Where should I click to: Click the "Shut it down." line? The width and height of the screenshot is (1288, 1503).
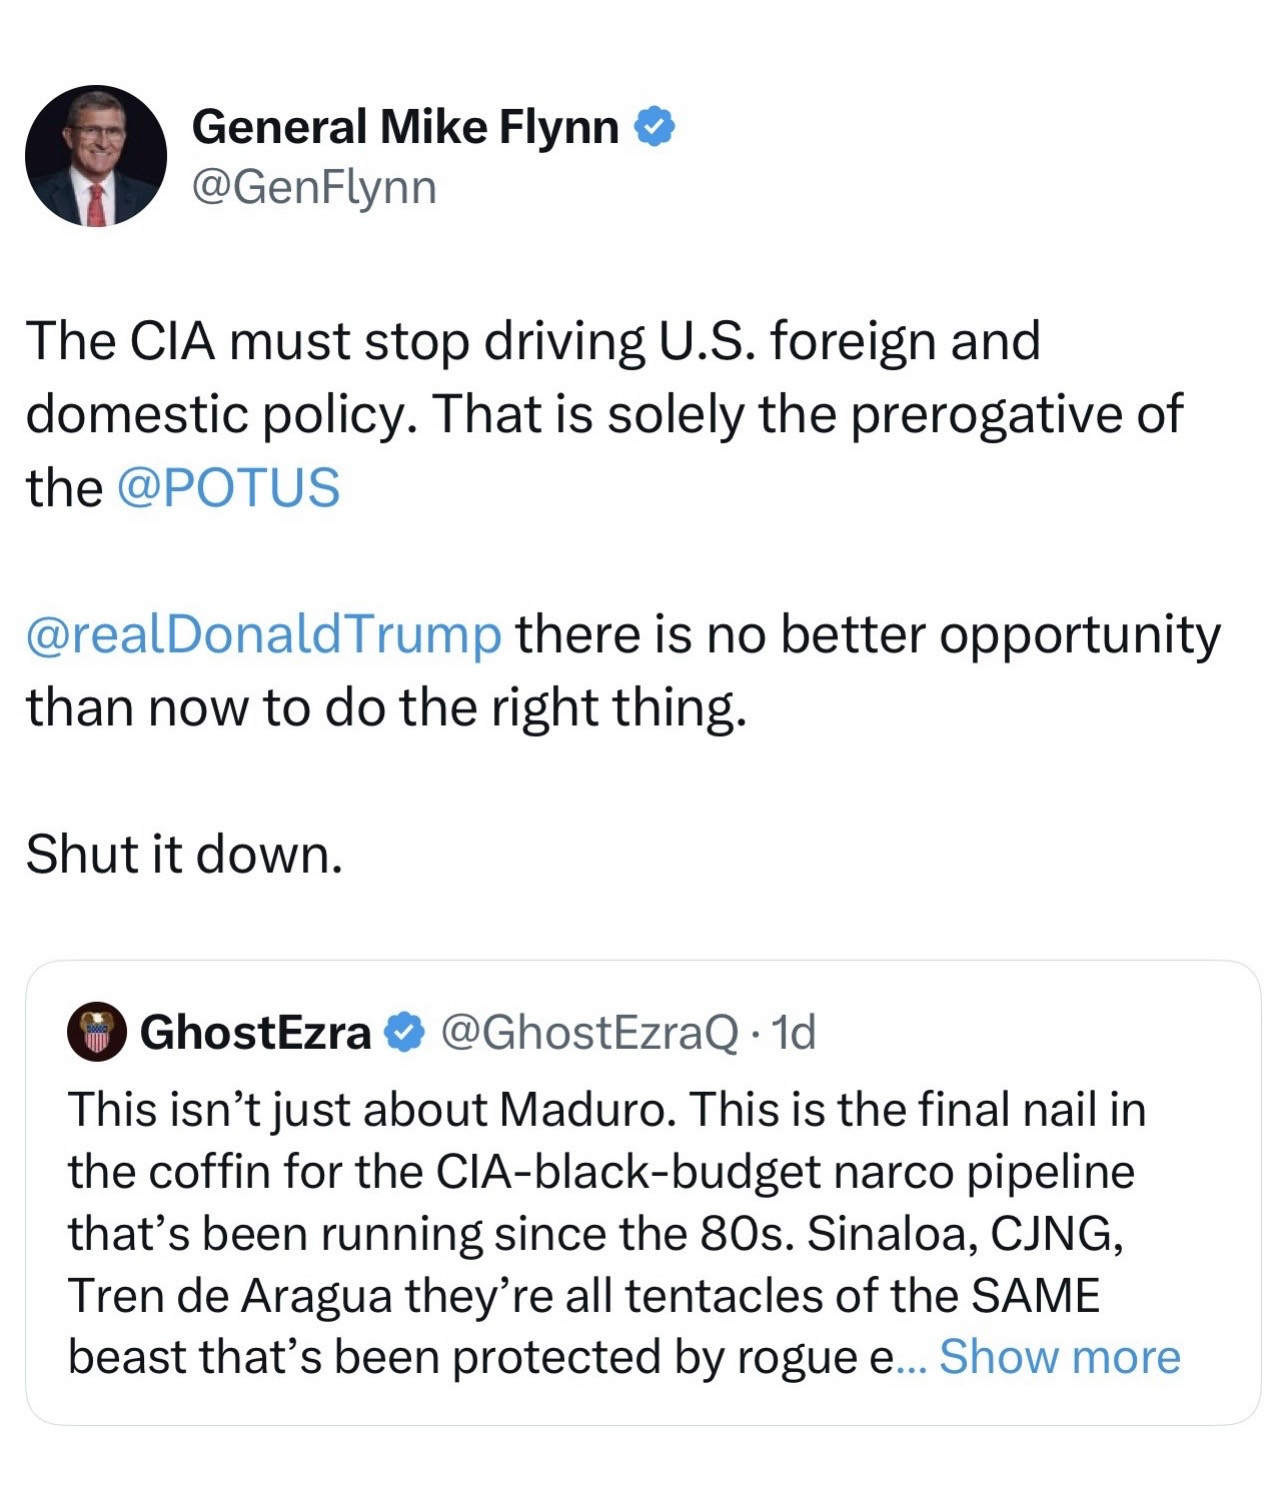(184, 855)
